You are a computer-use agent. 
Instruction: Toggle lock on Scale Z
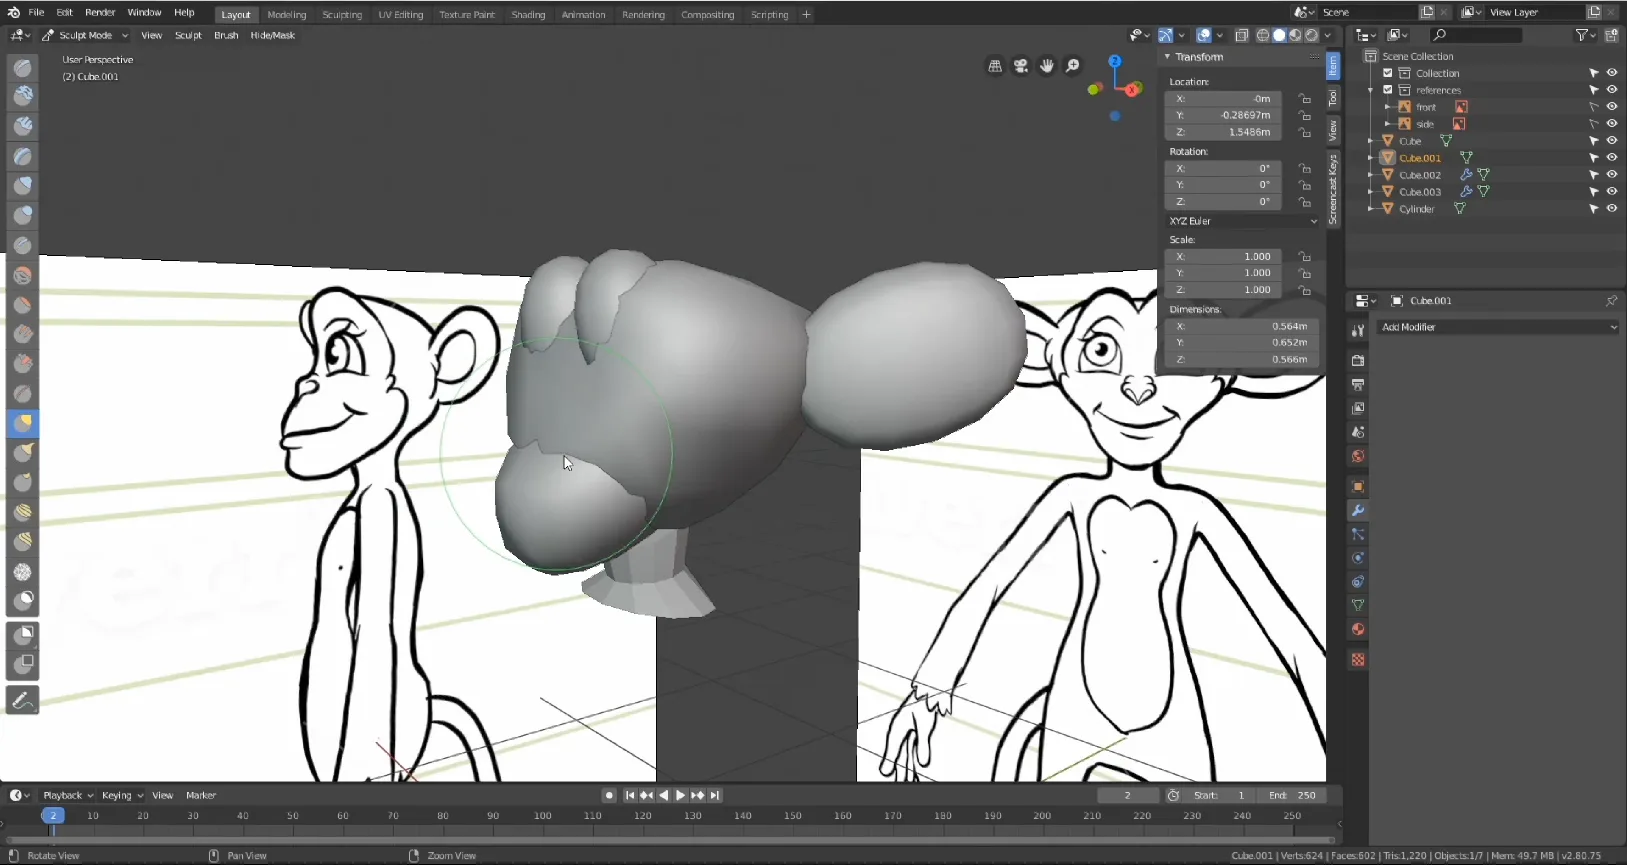(1305, 289)
